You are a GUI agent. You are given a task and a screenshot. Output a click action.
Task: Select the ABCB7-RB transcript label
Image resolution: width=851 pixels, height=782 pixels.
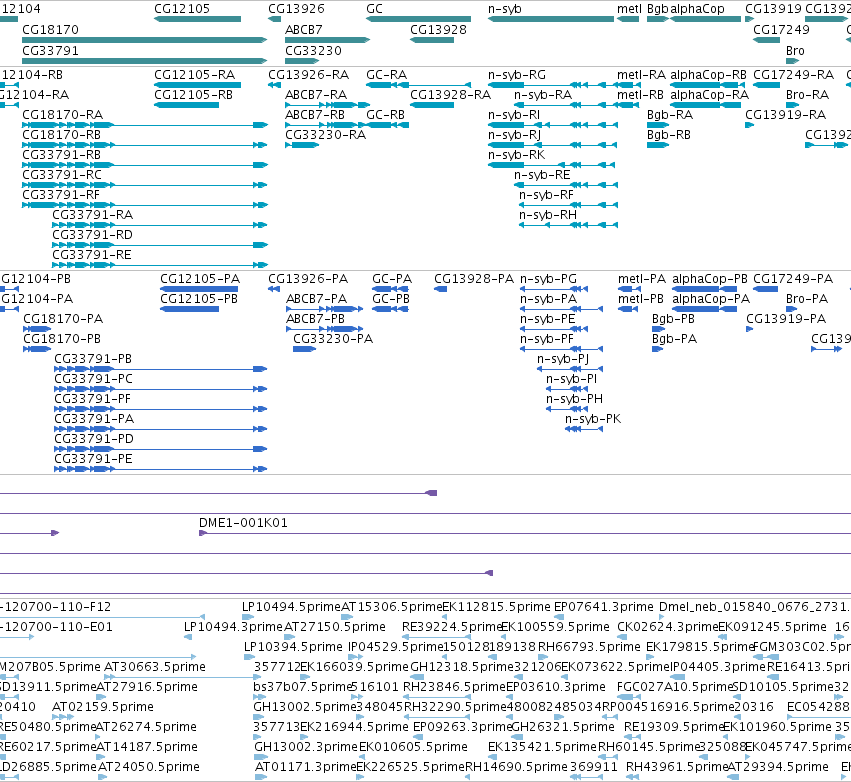[x=315, y=115]
